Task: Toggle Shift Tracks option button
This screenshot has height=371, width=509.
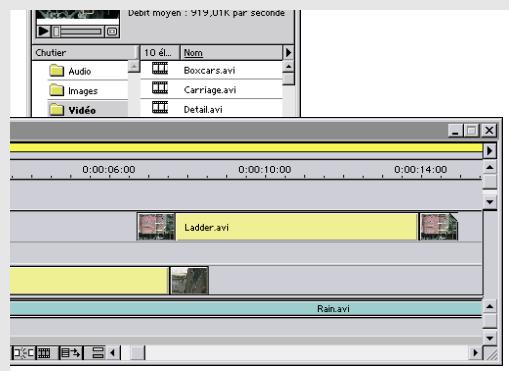Action: [71, 352]
